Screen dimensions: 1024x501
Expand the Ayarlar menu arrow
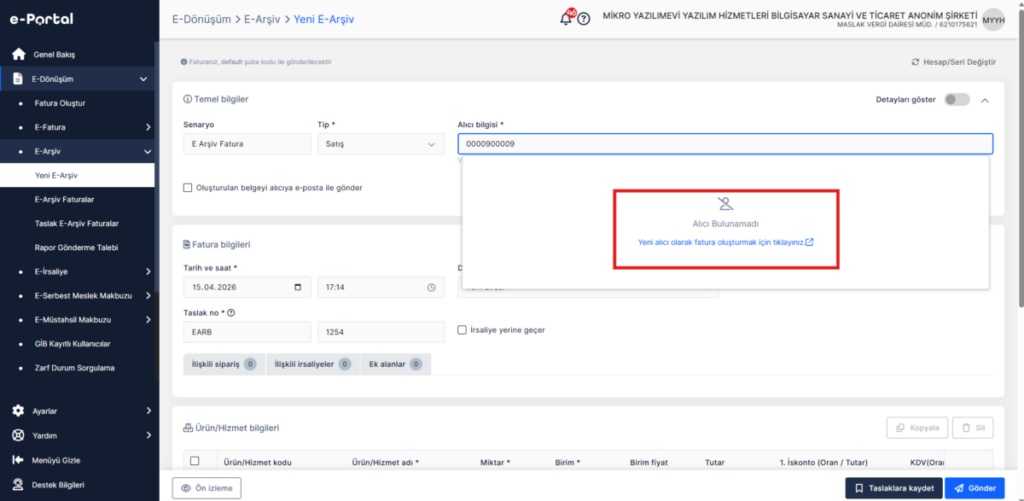pyautogui.click(x=148, y=411)
